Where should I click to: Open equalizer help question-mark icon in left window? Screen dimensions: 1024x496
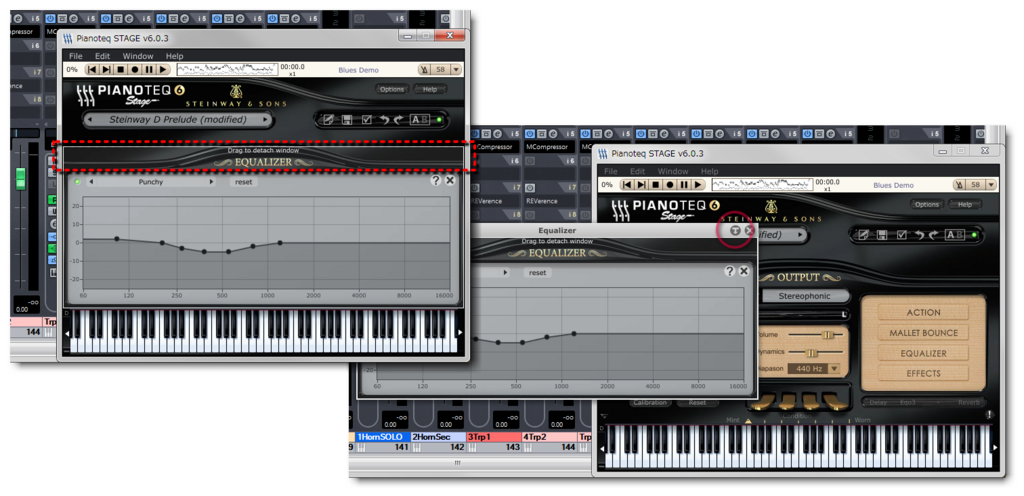click(x=436, y=181)
